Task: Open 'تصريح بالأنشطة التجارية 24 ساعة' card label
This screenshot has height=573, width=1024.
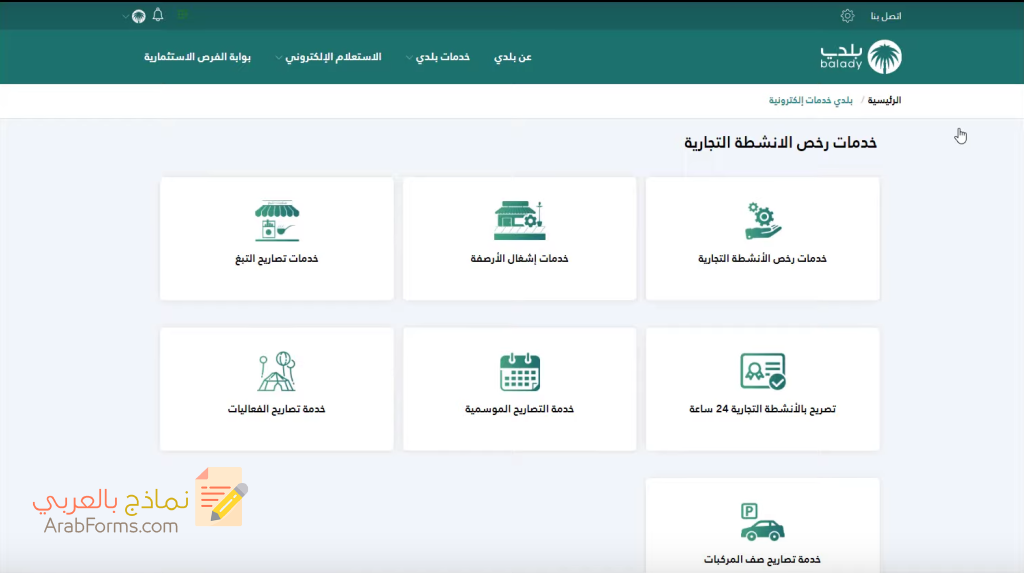Action: point(762,409)
